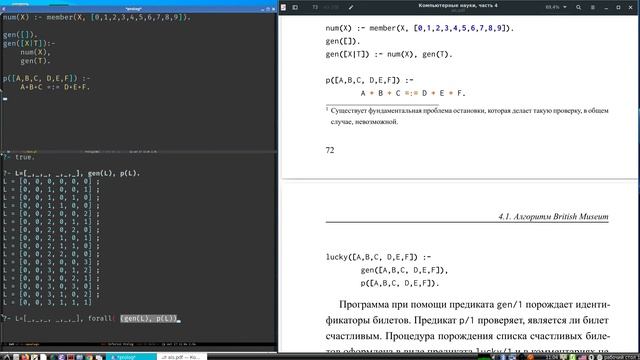
Task: Click num(X) clause in the editor buffer
Action: point(97,18)
